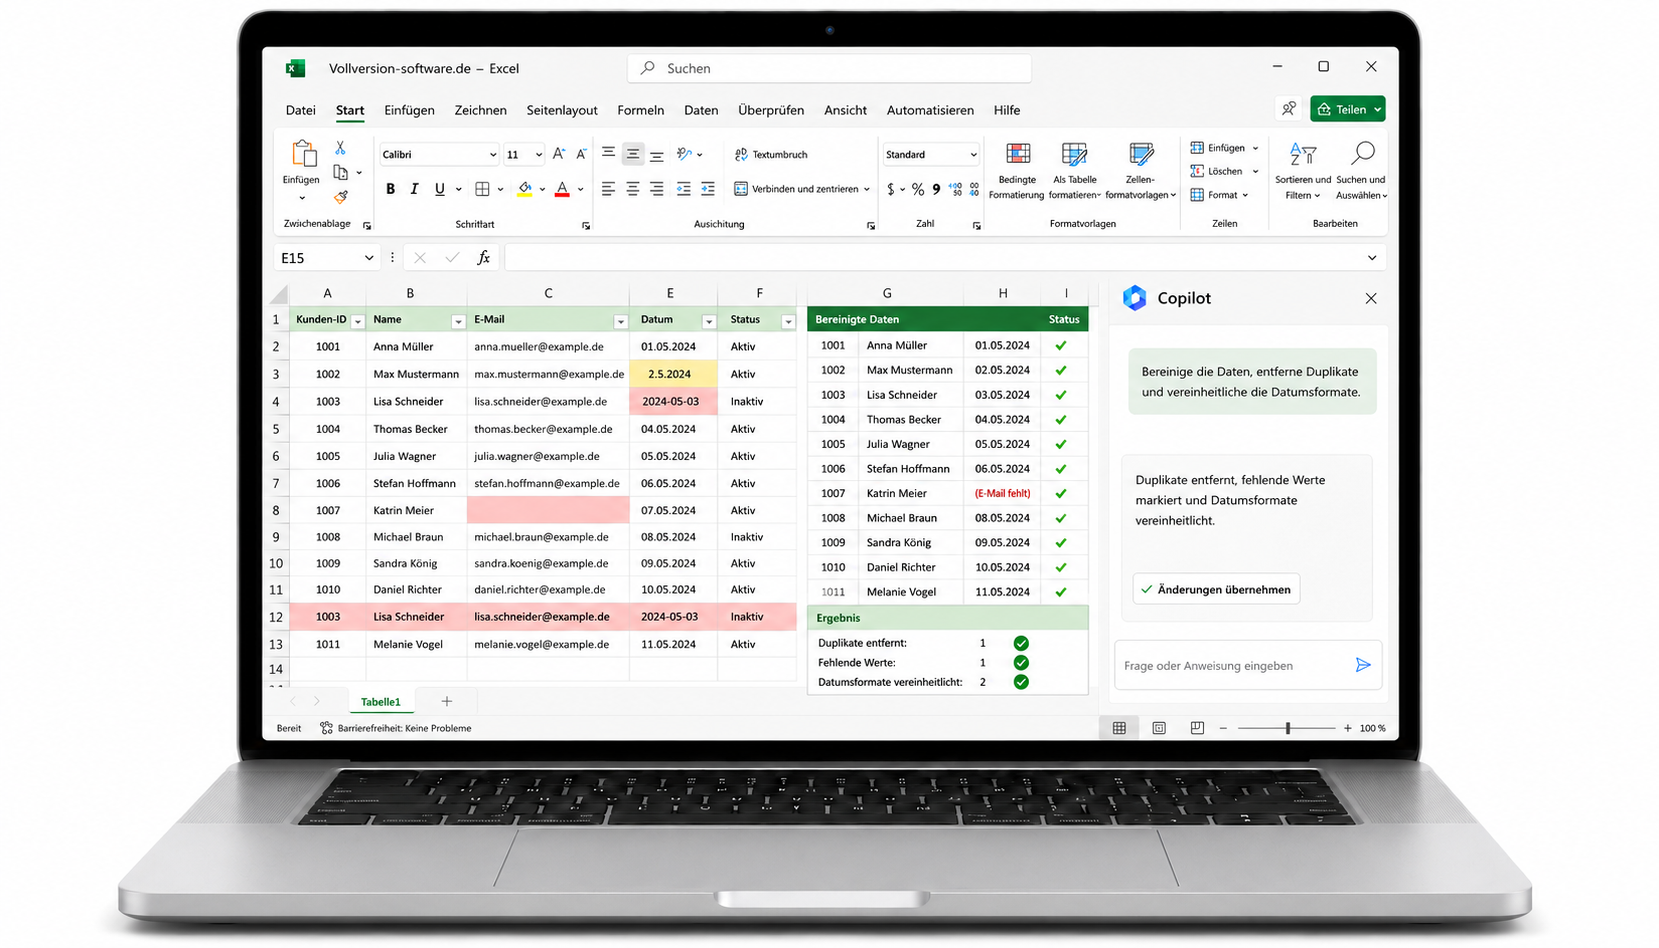Viewport: 1659px width, 948px height.
Task: Open the Calibri font dropdown
Action: [492, 155]
